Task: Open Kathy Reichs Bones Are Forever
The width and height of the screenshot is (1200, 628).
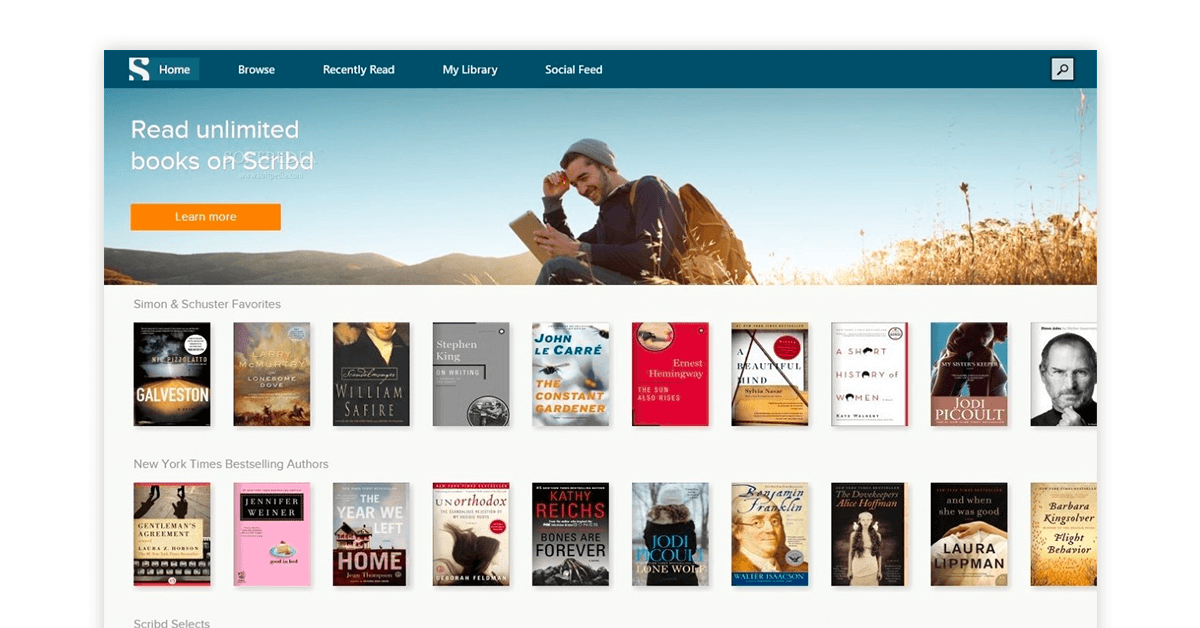Action: [x=571, y=534]
